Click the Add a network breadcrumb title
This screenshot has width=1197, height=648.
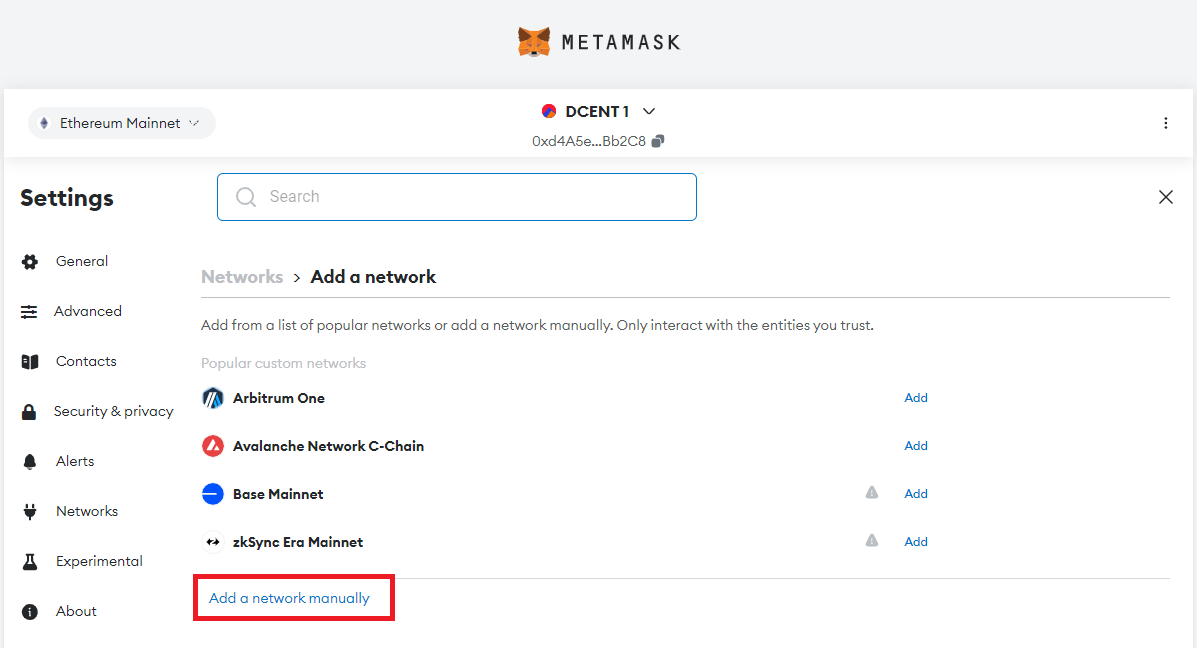pyautogui.click(x=373, y=276)
